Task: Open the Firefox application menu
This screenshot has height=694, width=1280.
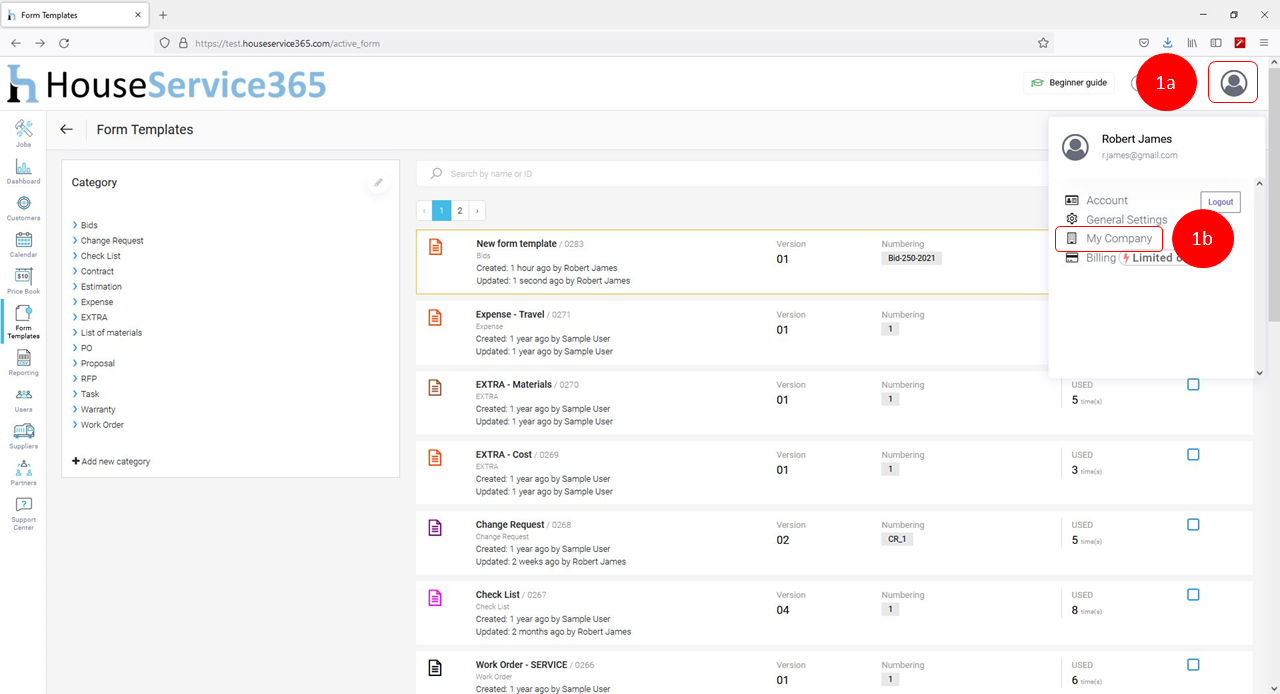Action: pyautogui.click(x=1264, y=43)
